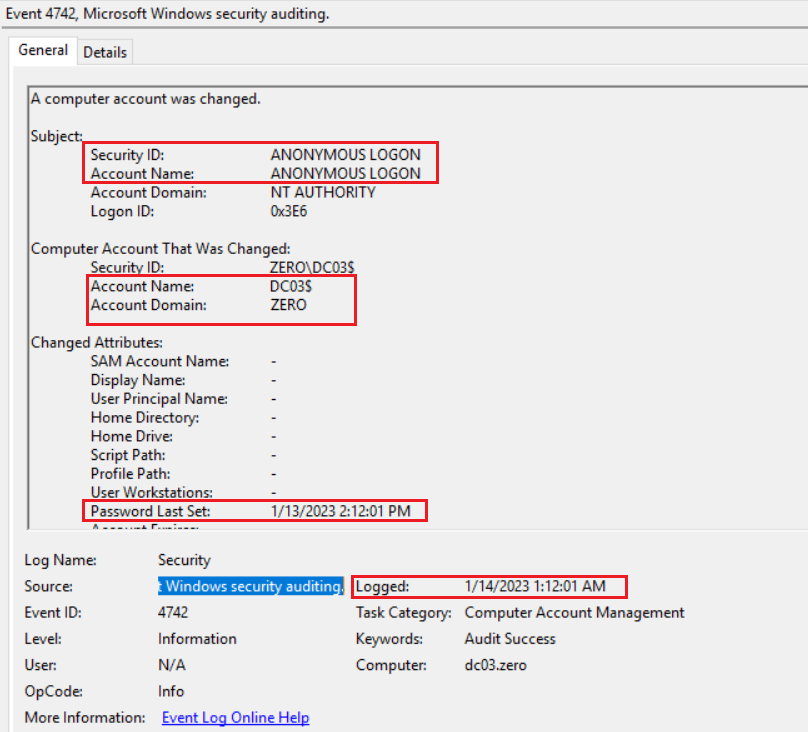Screen dimensions: 808x732
Task: Click the Keywords value 'Audit Success'
Action: [x=510, y=639]
